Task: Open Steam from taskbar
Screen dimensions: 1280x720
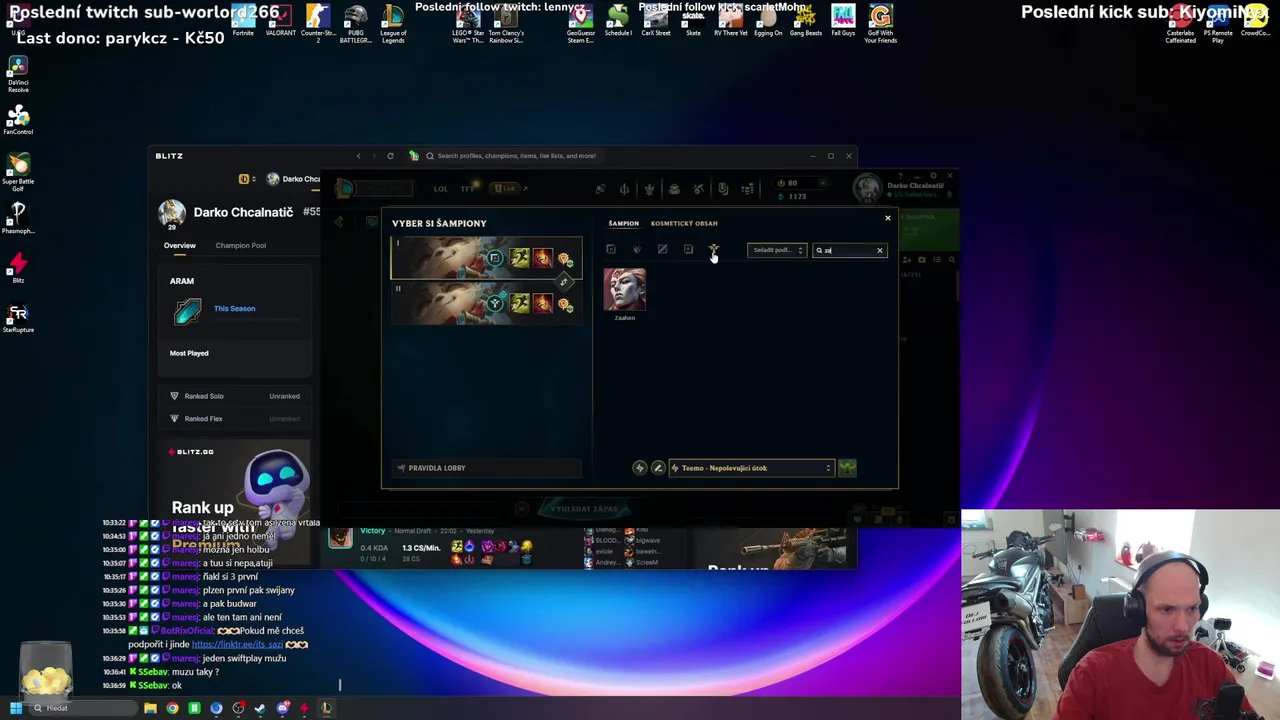Action: click(260, 708)
